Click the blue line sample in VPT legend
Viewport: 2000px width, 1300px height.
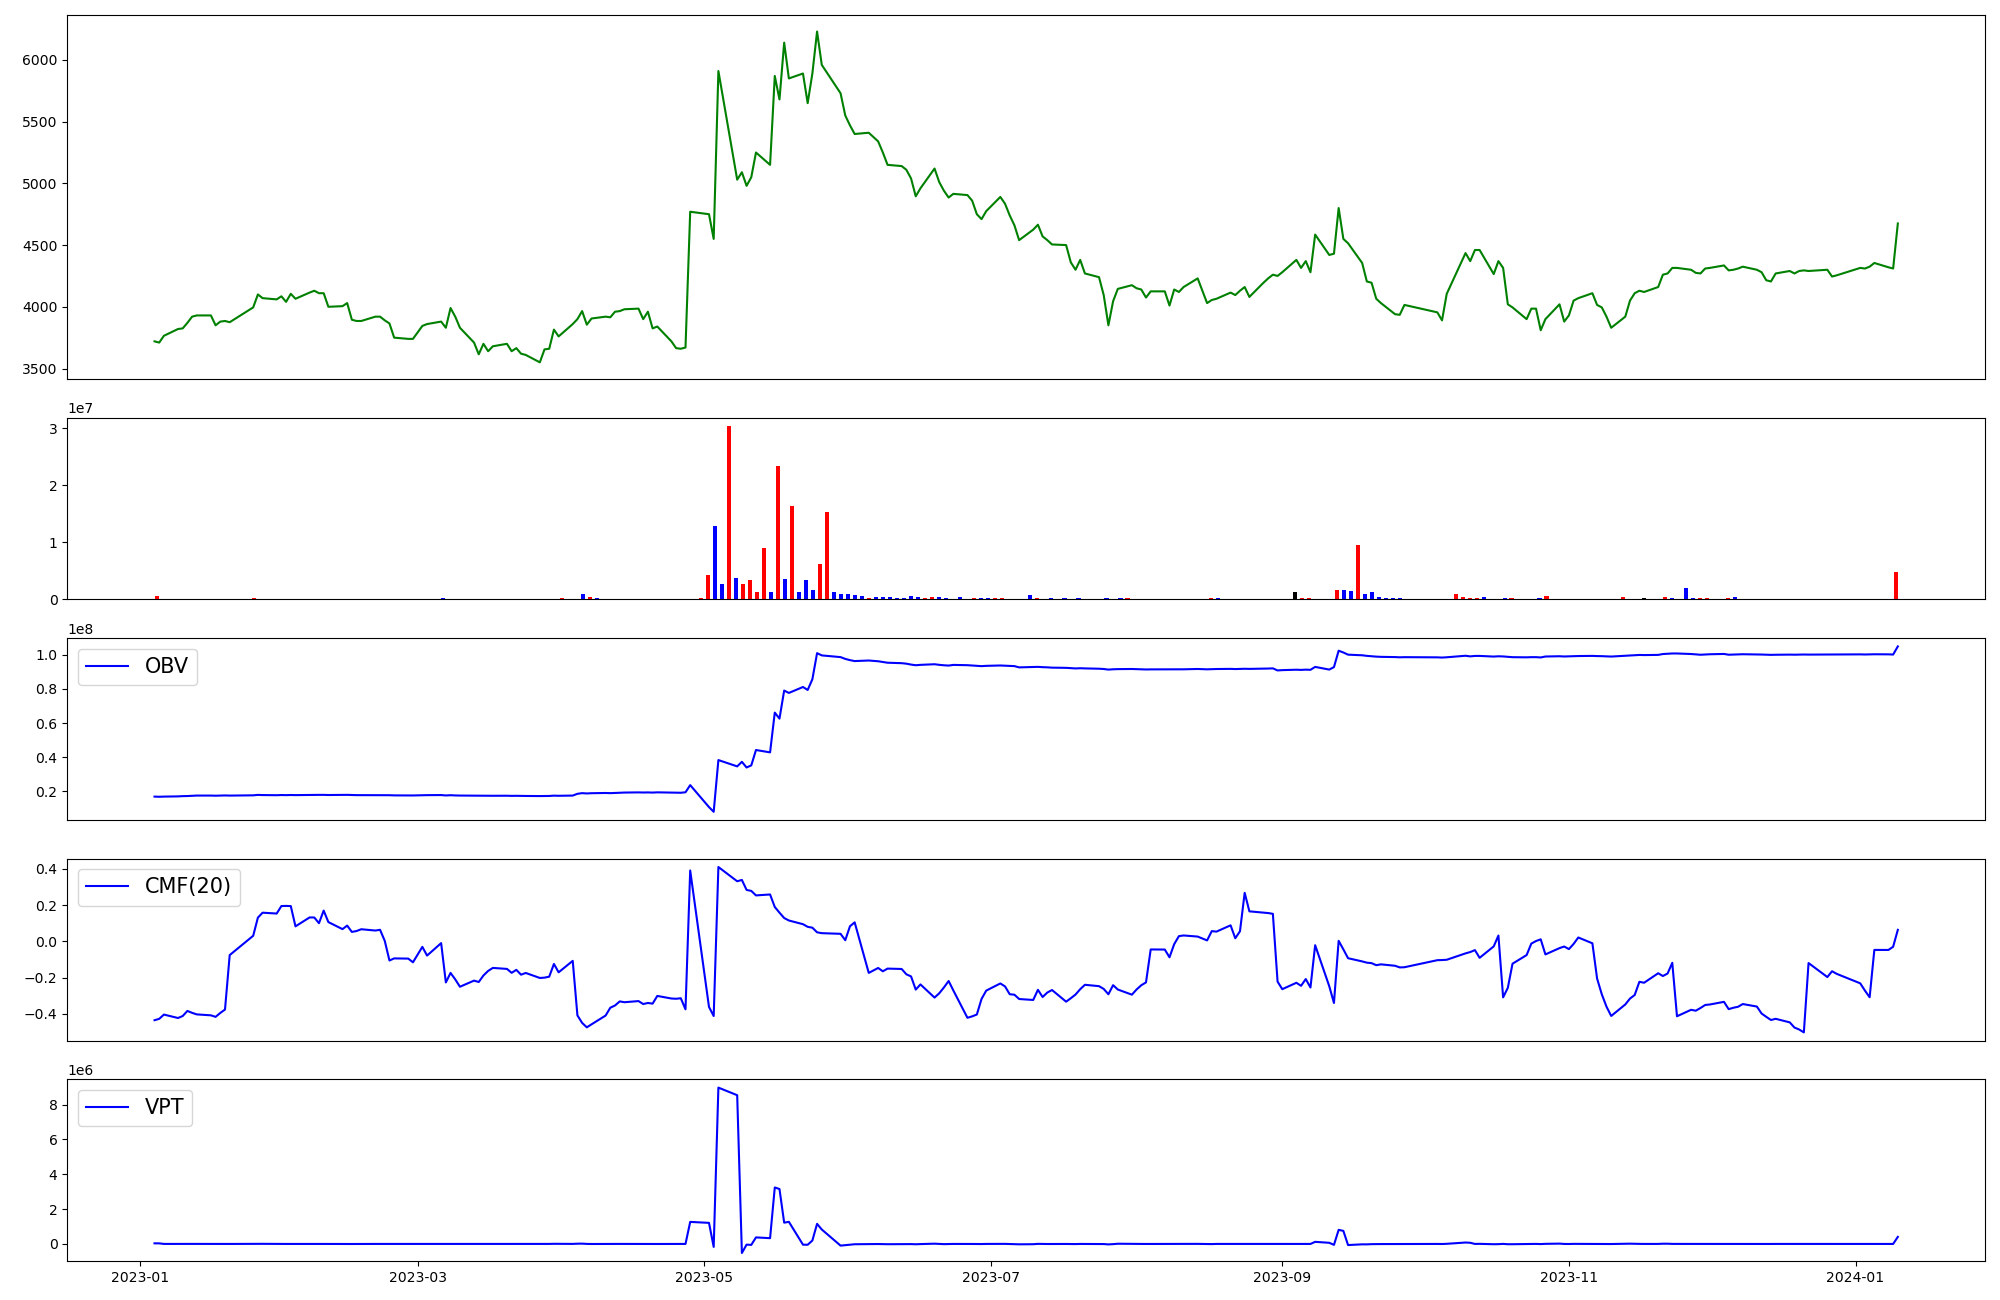point(108,1107)
